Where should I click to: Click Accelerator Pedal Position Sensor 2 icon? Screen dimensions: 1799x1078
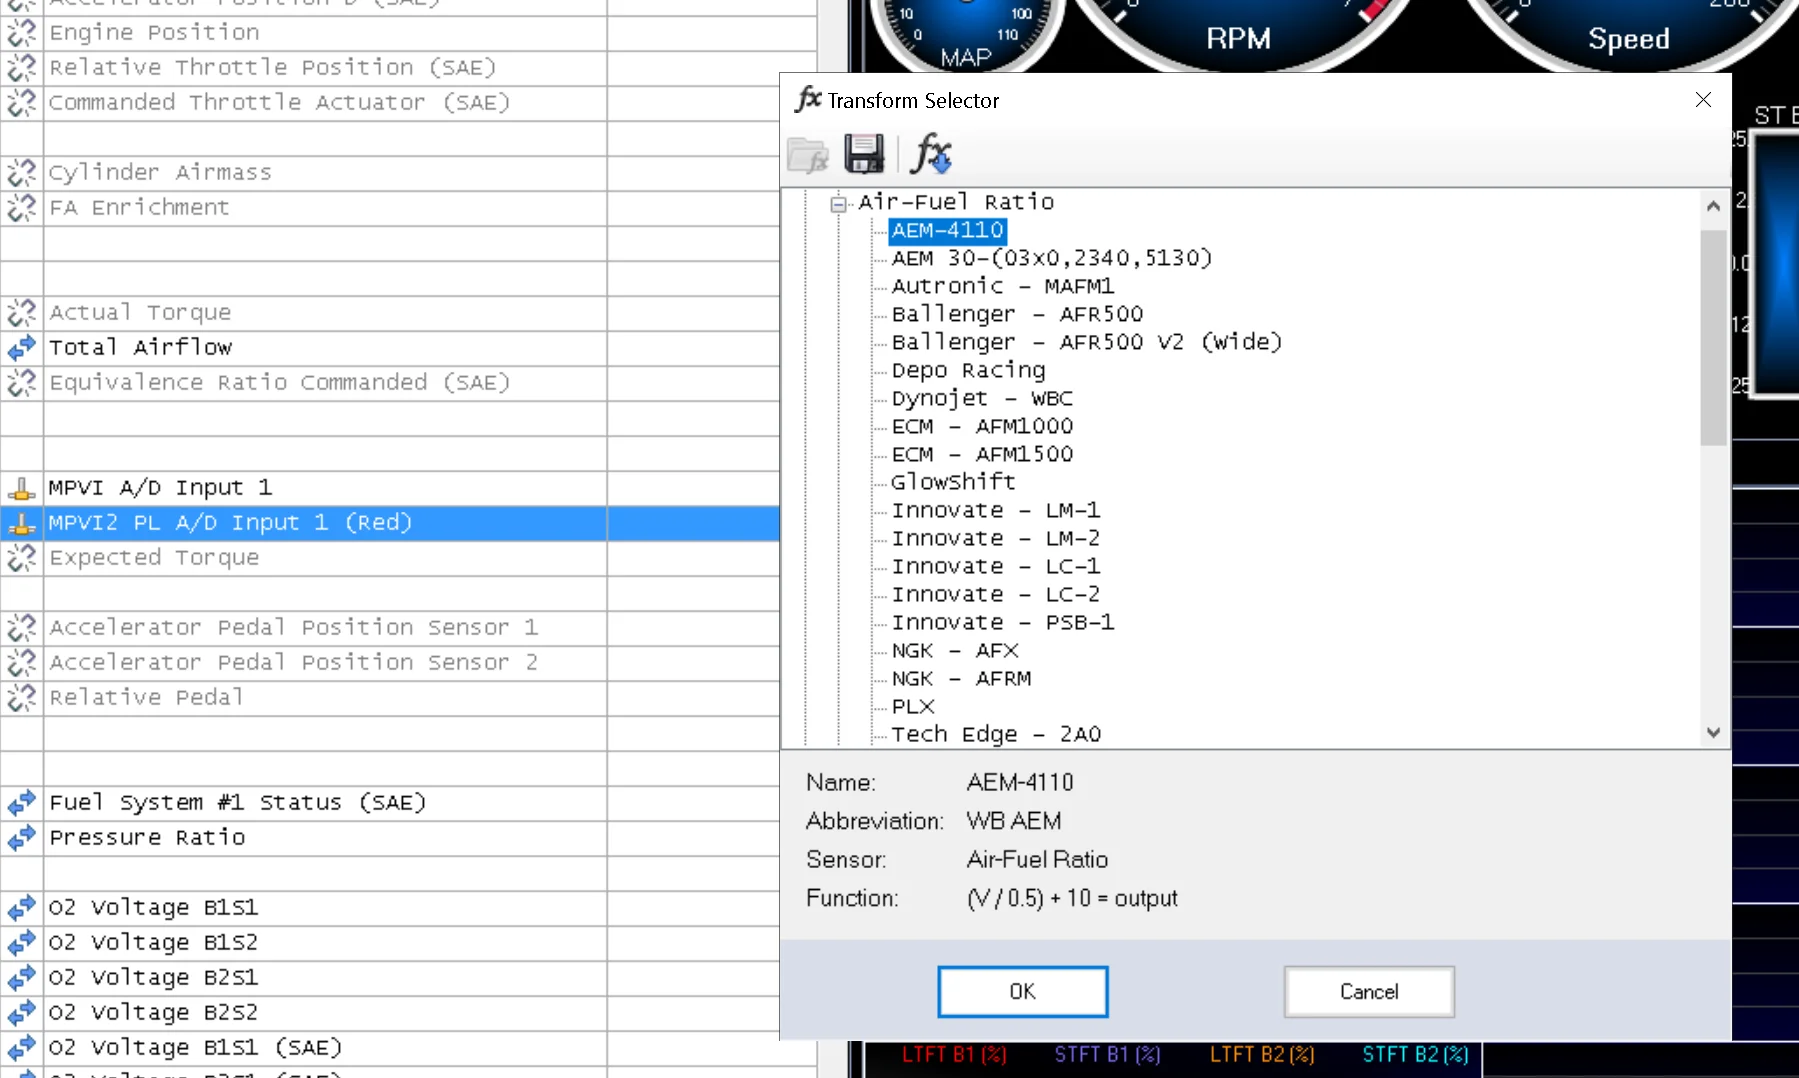[22, 663]
